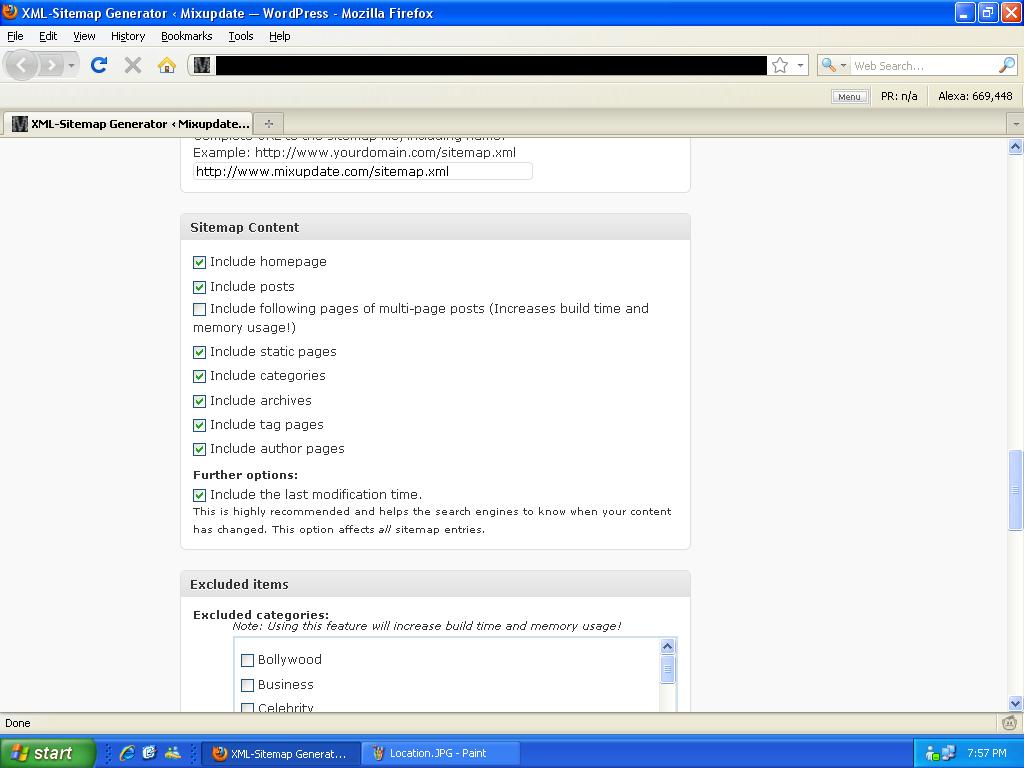
Task: Click the Done status bar text
Action: point(18,723)
